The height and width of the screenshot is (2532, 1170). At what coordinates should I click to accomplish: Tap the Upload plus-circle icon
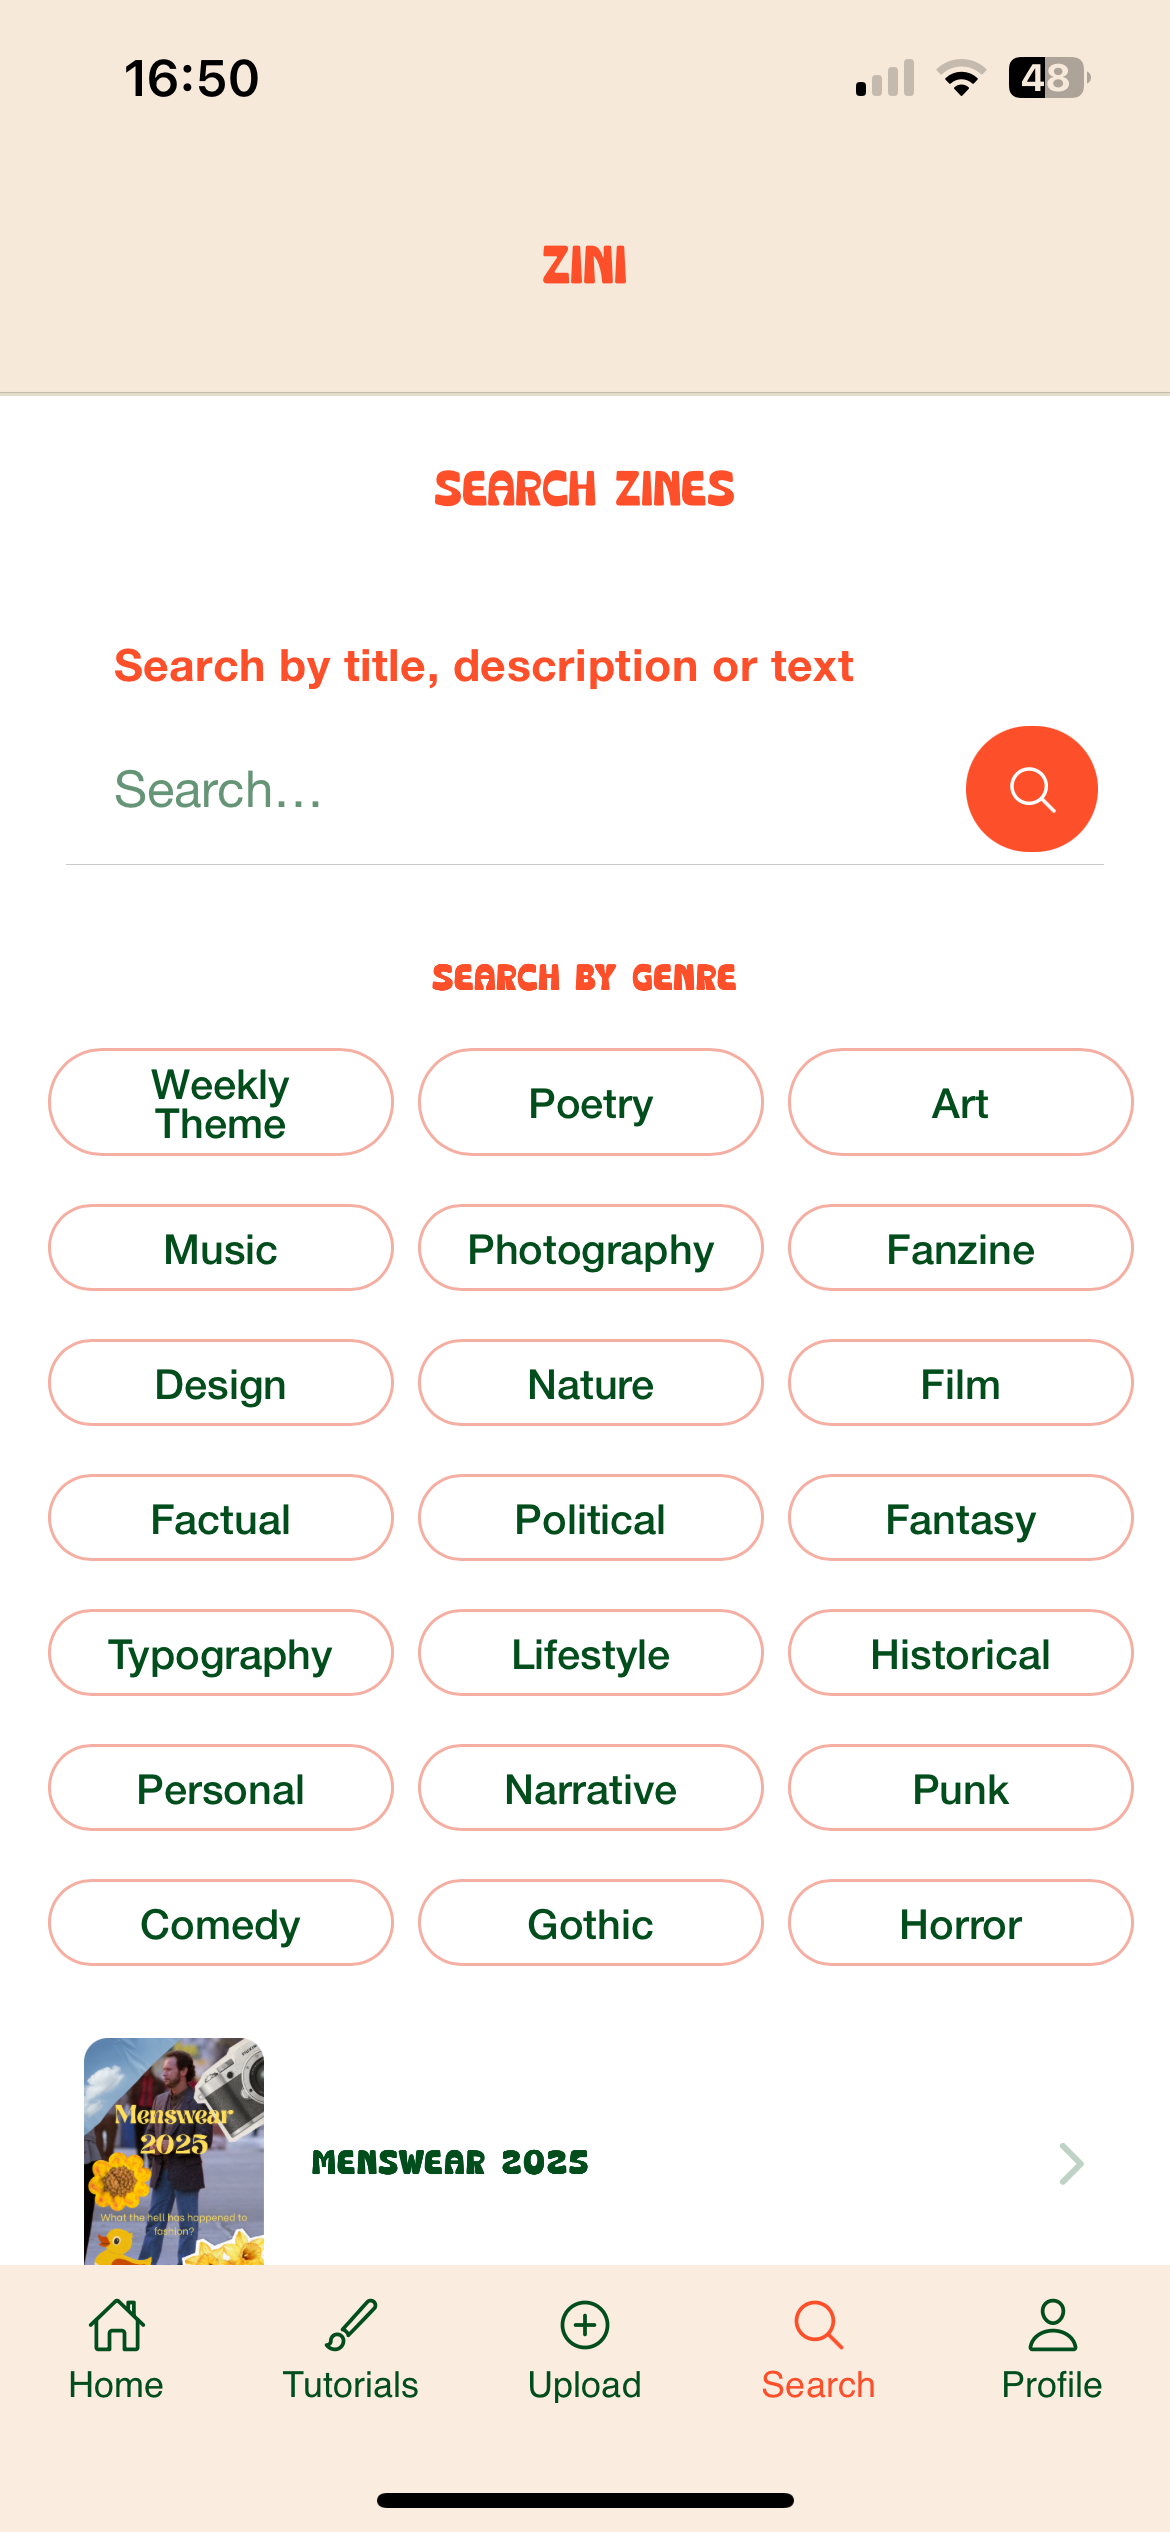[x=585, y=2325]
